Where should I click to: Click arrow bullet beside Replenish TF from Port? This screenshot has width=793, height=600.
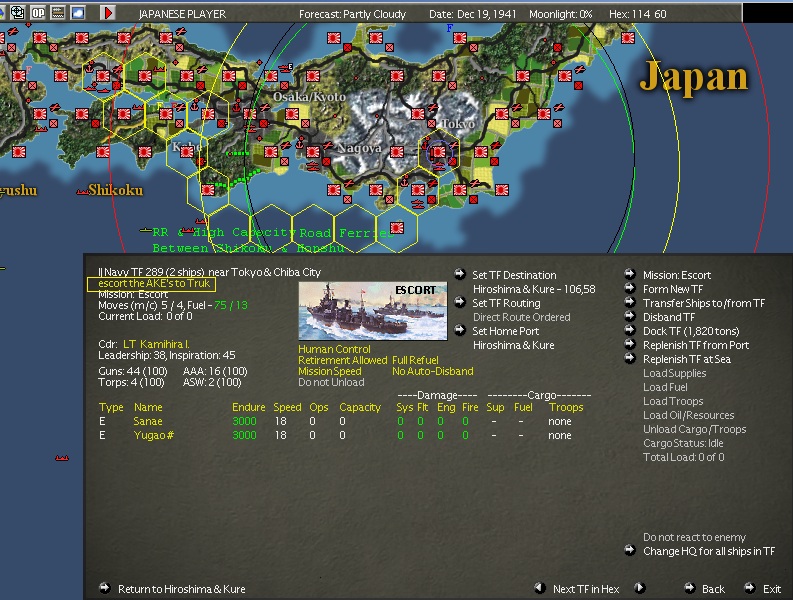(630, 344)
